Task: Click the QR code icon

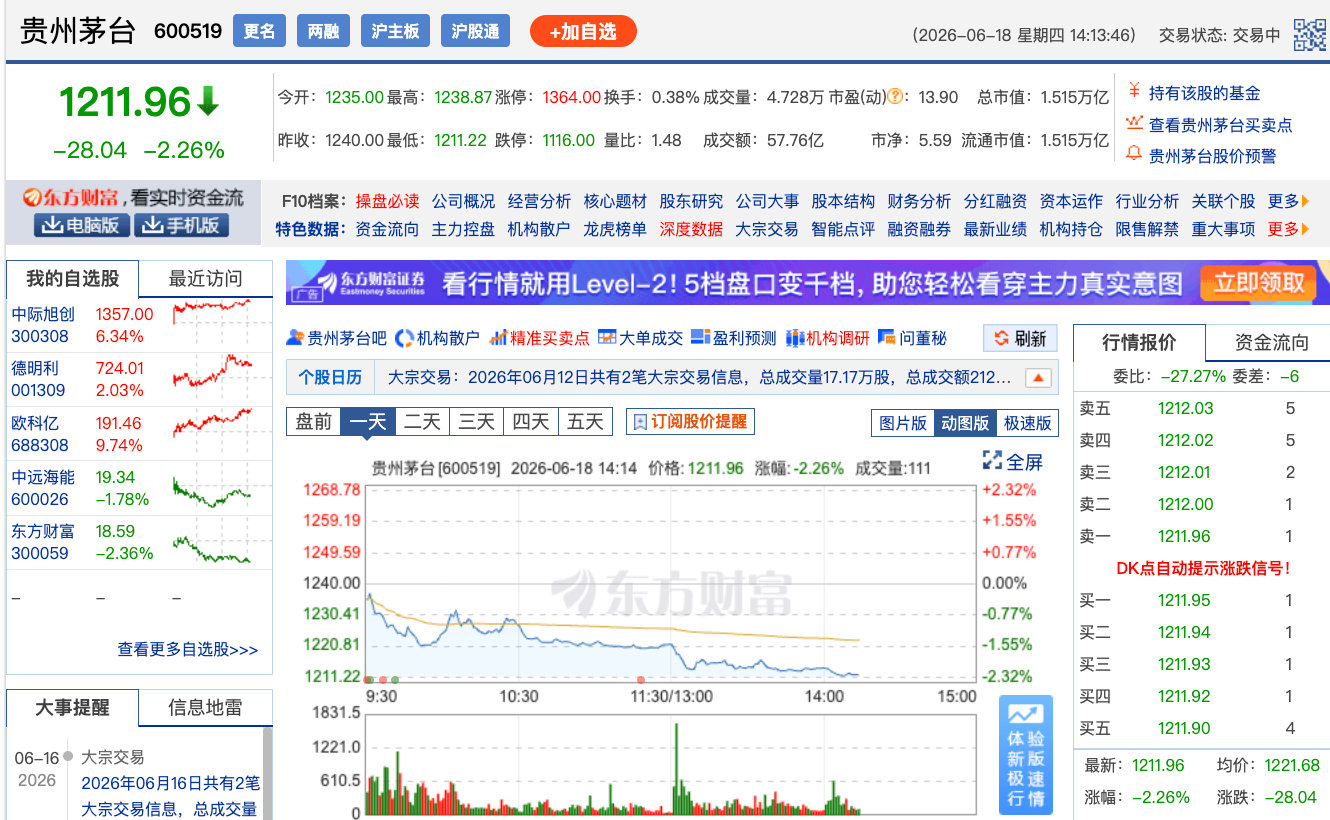Action: coord(1309,34)
